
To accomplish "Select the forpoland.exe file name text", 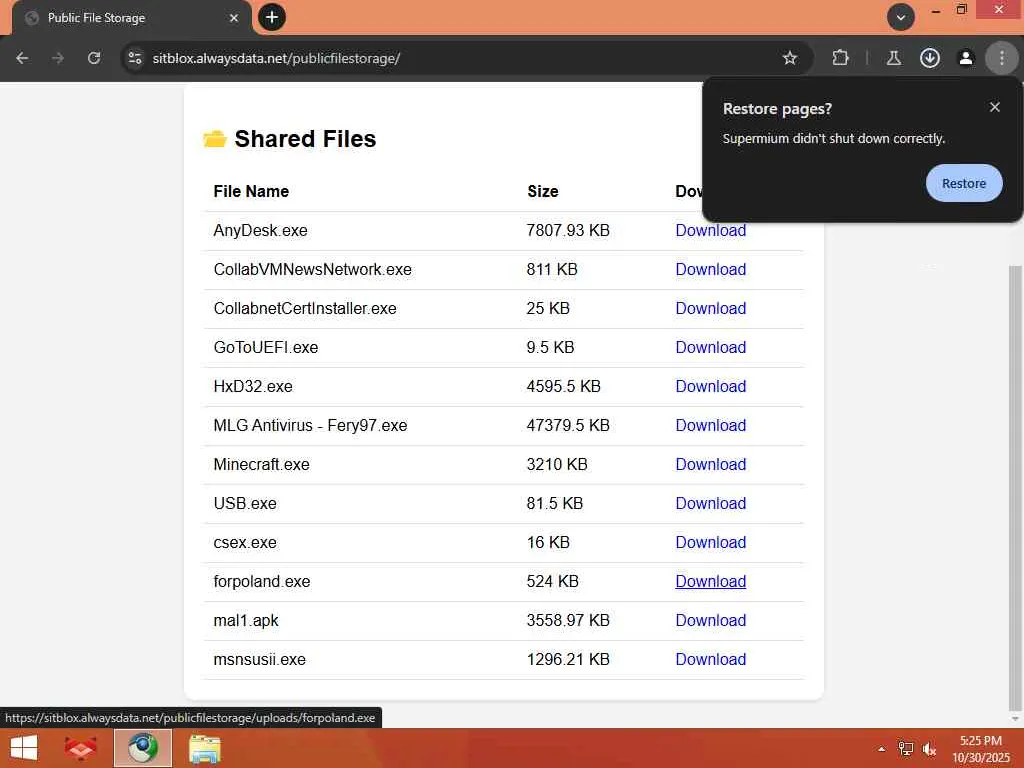I will (262, 582).
